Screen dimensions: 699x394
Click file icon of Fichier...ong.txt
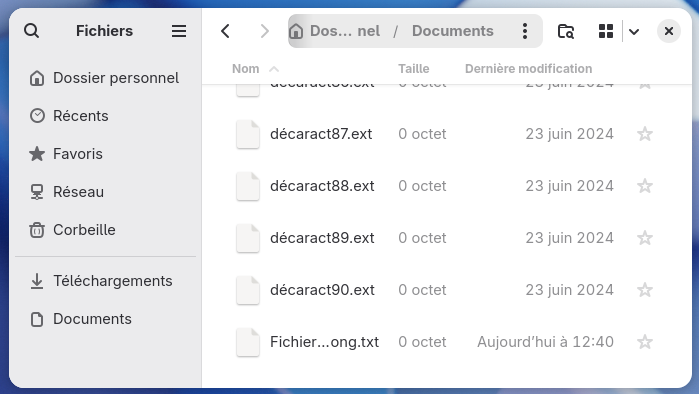point(248,342)
